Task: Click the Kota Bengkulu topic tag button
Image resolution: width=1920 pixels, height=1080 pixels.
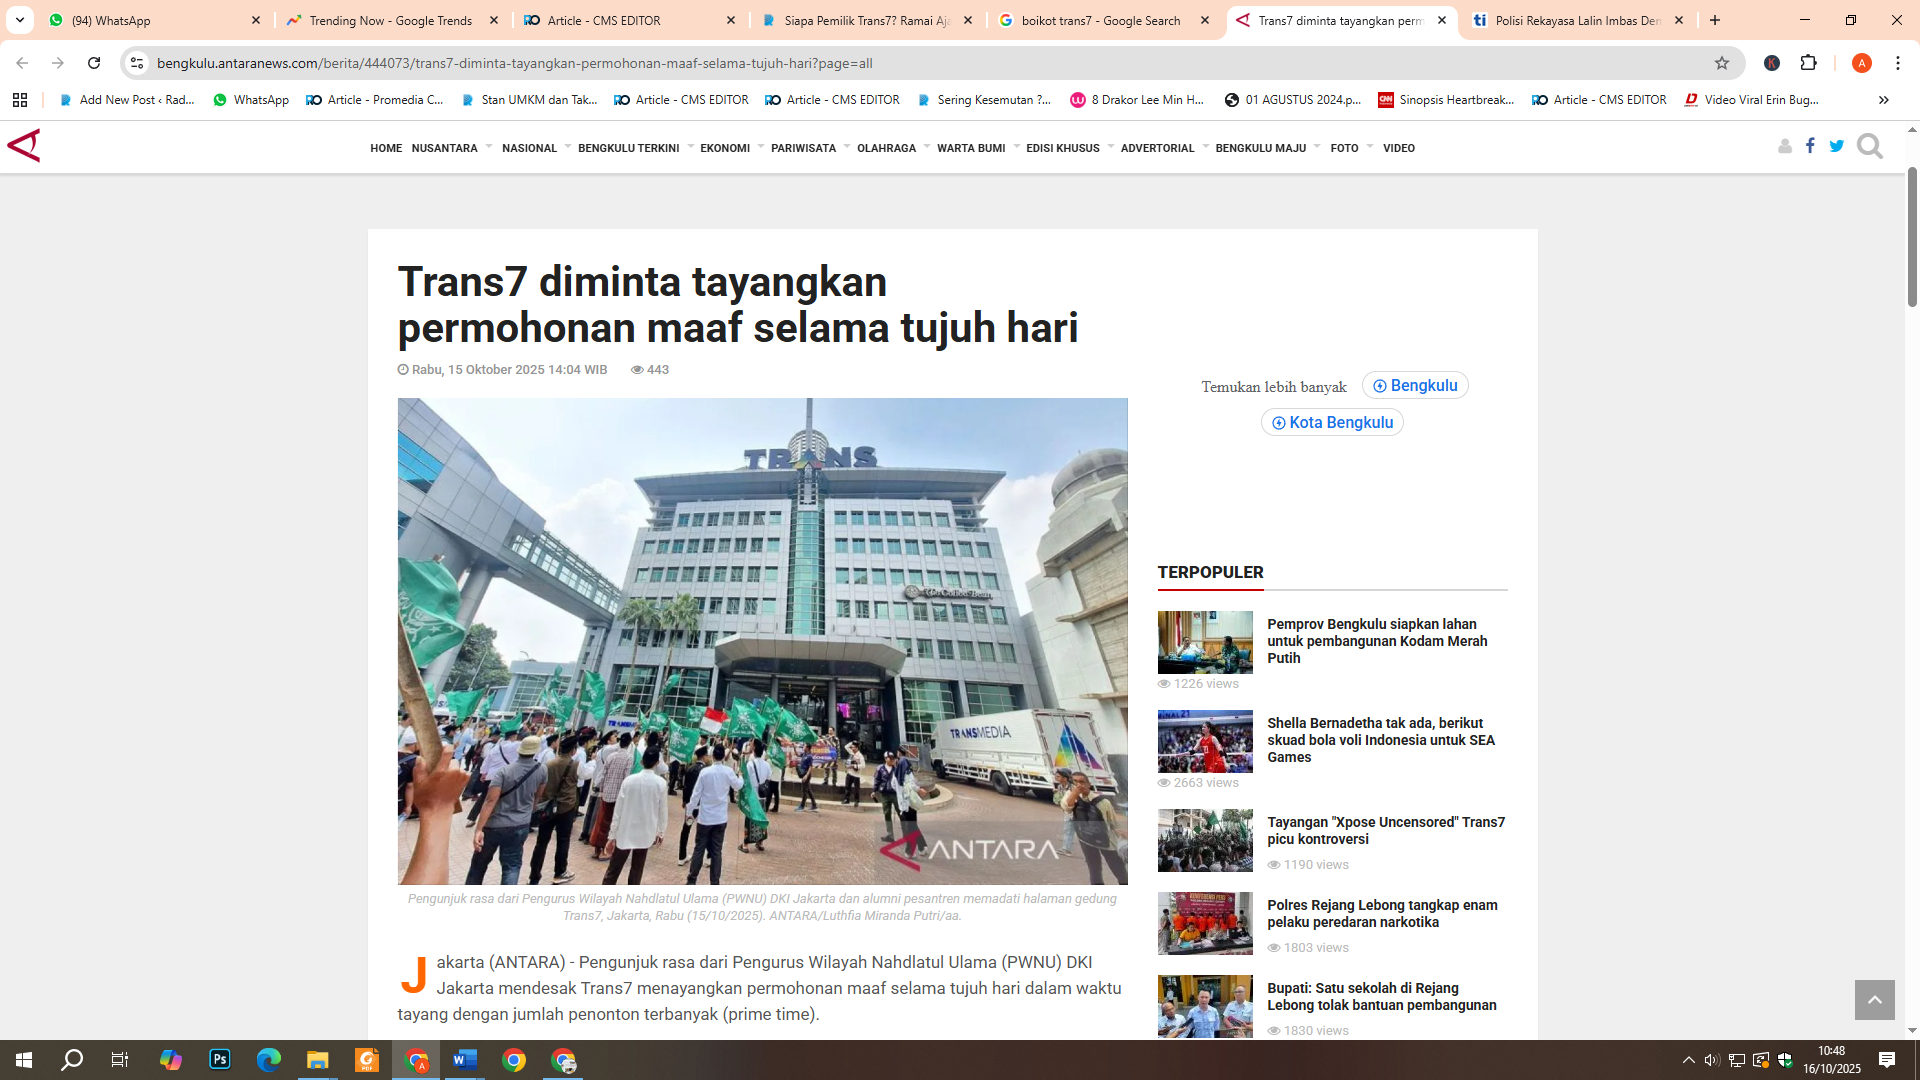Action: [1332, 423]
